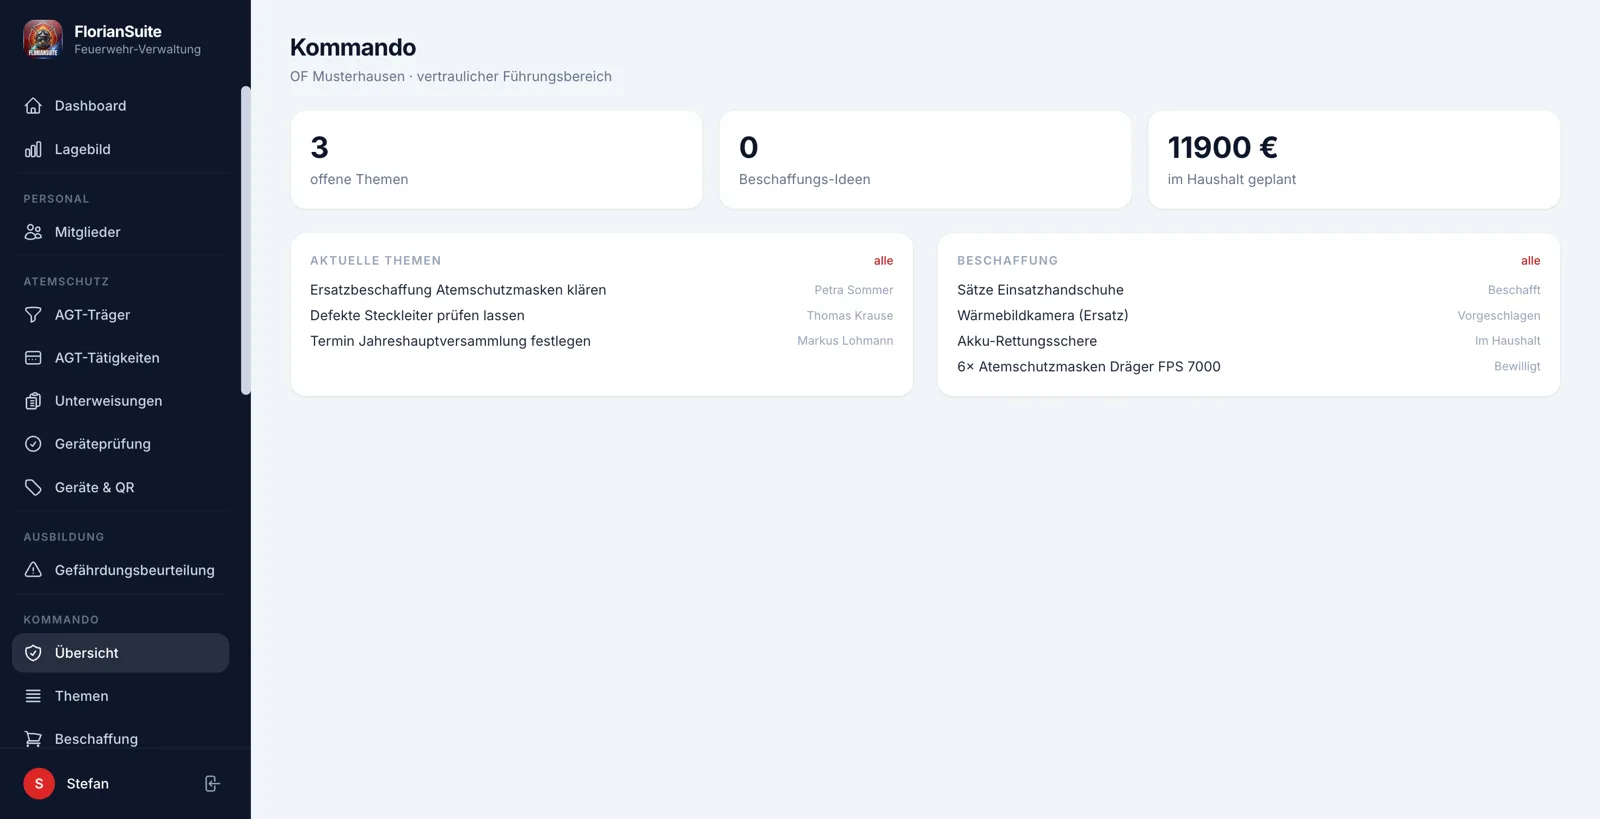Open the Themen sidebar entry
Image resolution: width=1600 pixels, height=819 pixels.
pos(120,696)
